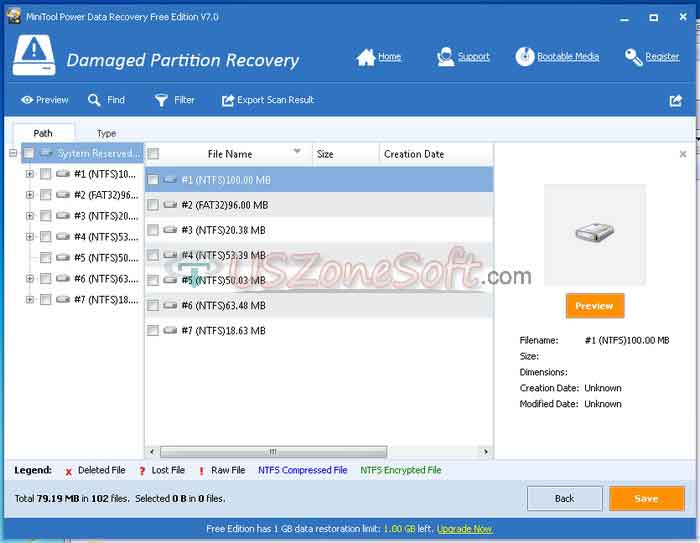The image size is (700, 543).
Task: Open the Register link
Action: click(662, 57)
